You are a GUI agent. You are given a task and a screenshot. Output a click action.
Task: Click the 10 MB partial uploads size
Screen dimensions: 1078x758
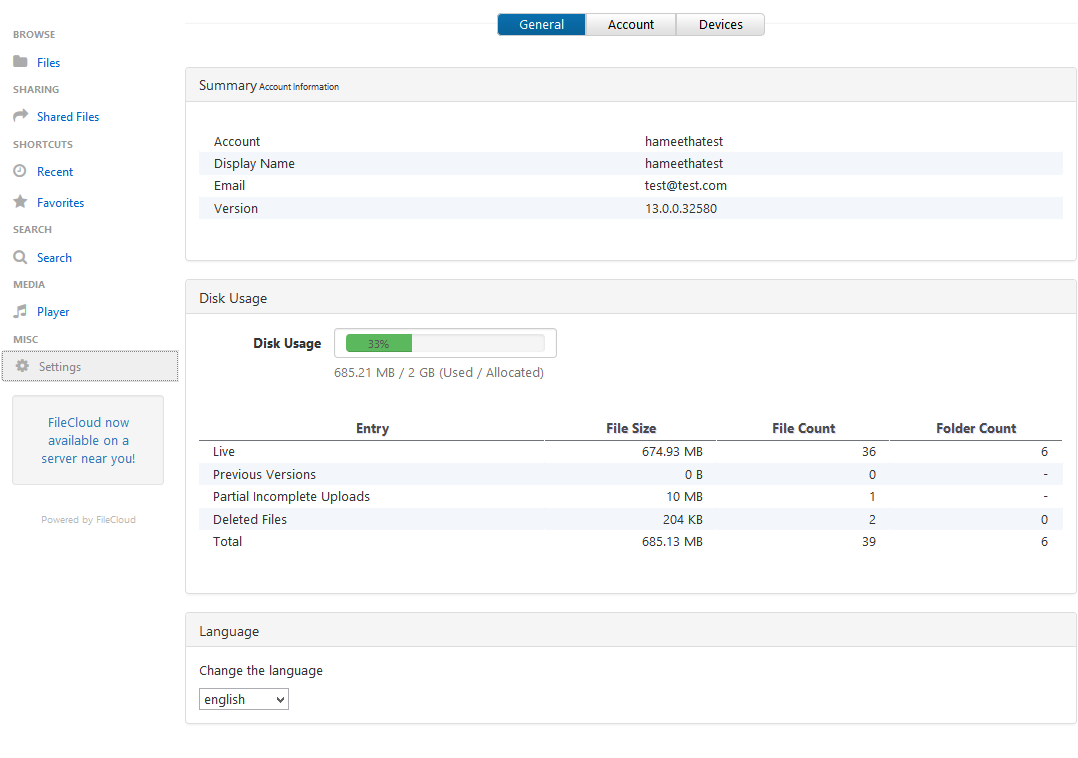point(684,497)
